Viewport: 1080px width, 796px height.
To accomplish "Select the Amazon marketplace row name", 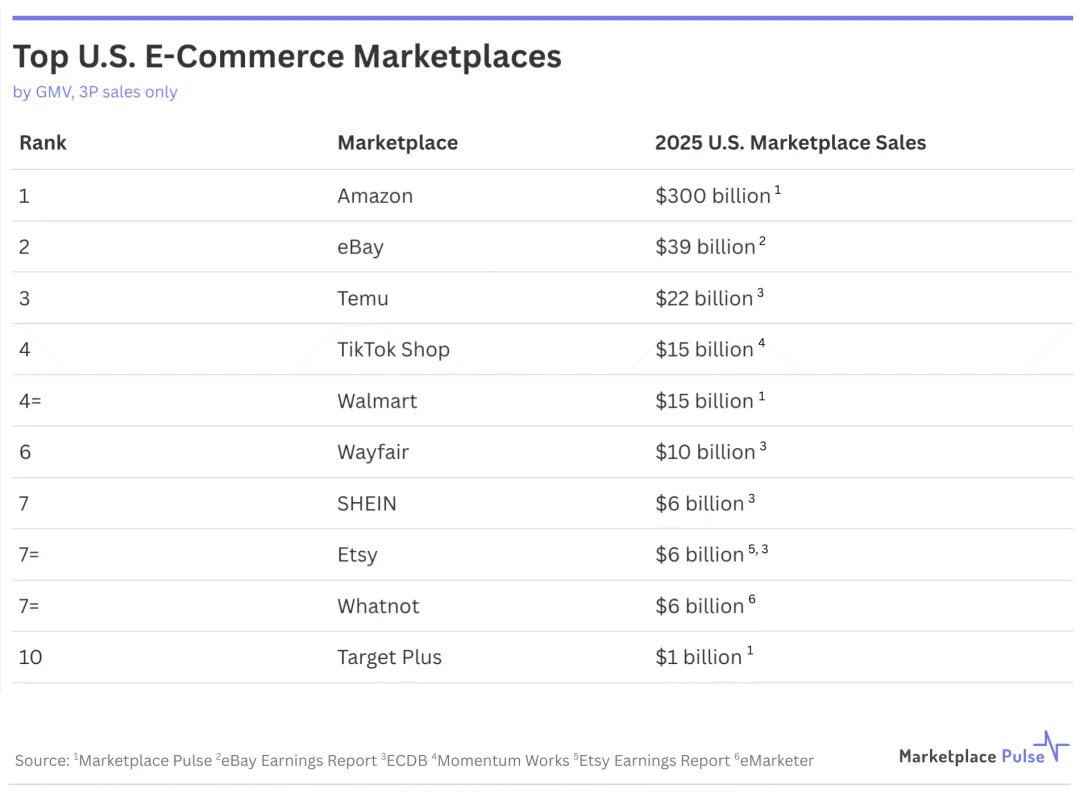I will pyautogui.click(x=375, y=196).
